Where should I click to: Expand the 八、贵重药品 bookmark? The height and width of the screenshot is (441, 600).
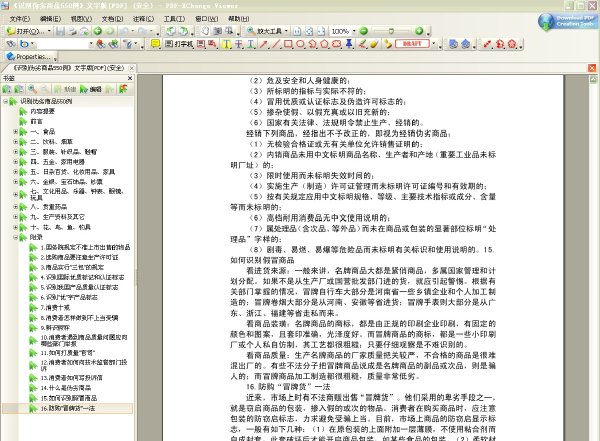[16, 207]
